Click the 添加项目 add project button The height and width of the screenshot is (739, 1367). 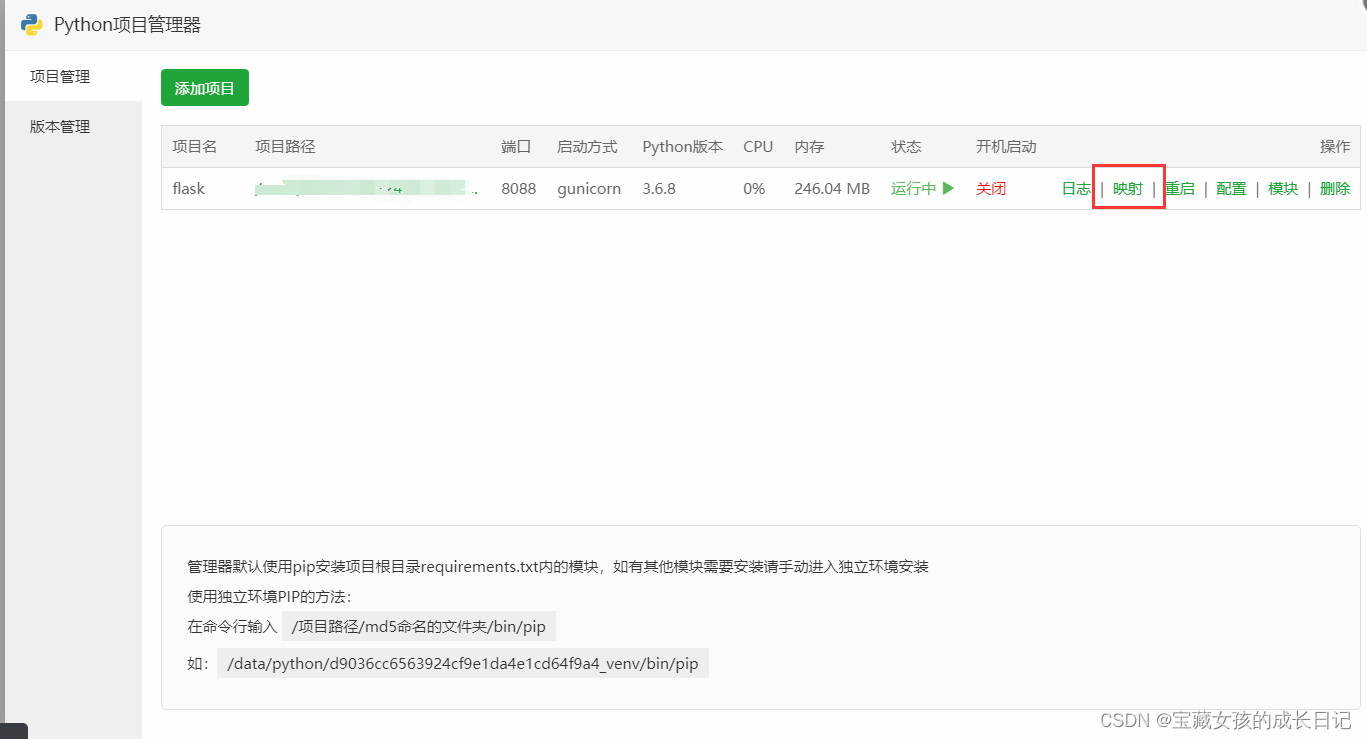(204, 87)
